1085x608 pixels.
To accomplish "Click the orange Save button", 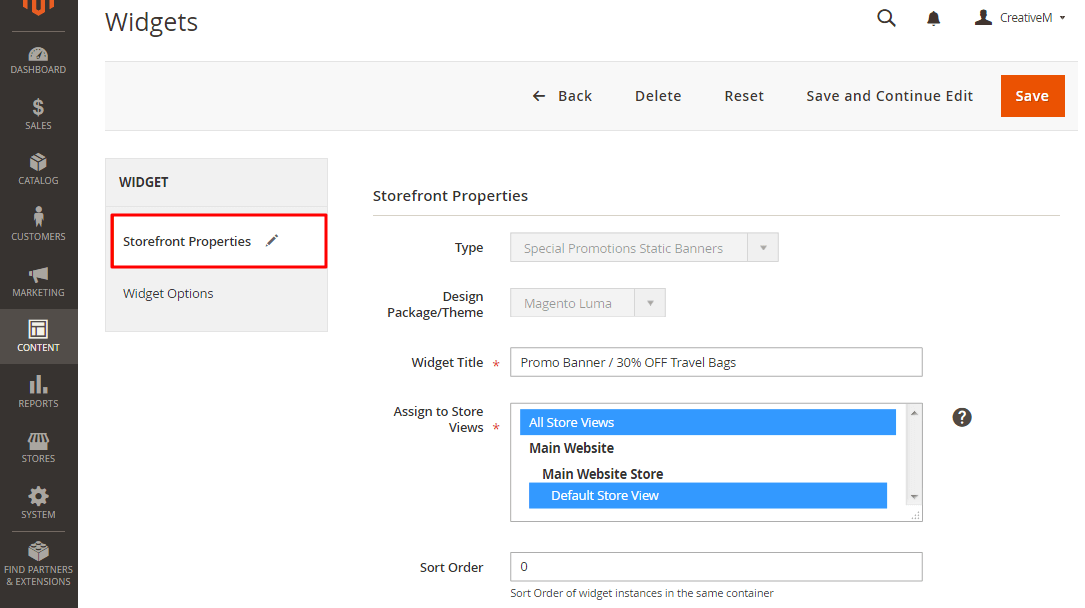I will [x=1032, y=96].
